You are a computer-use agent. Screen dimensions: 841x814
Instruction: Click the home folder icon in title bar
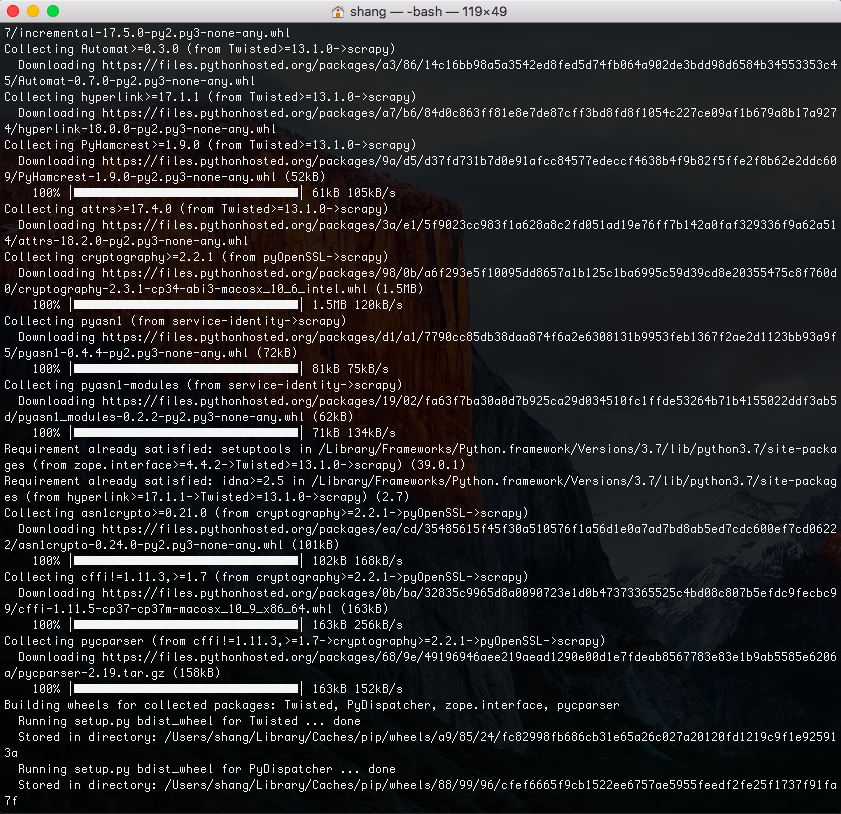(x=338, y=11)
